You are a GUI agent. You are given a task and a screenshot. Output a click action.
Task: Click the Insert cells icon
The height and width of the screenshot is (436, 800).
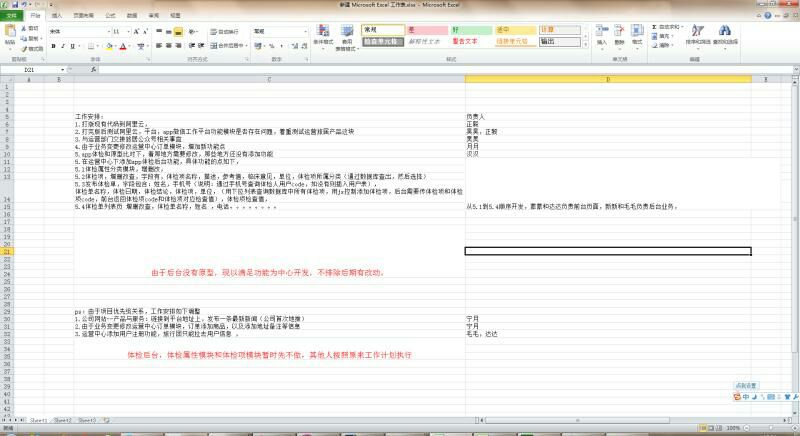coord(602,35)
